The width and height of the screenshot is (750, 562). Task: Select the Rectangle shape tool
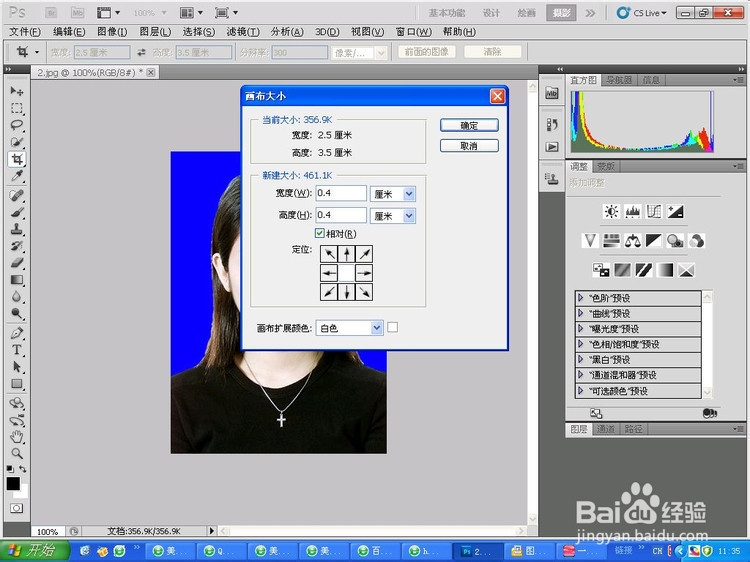pos(17,384)
